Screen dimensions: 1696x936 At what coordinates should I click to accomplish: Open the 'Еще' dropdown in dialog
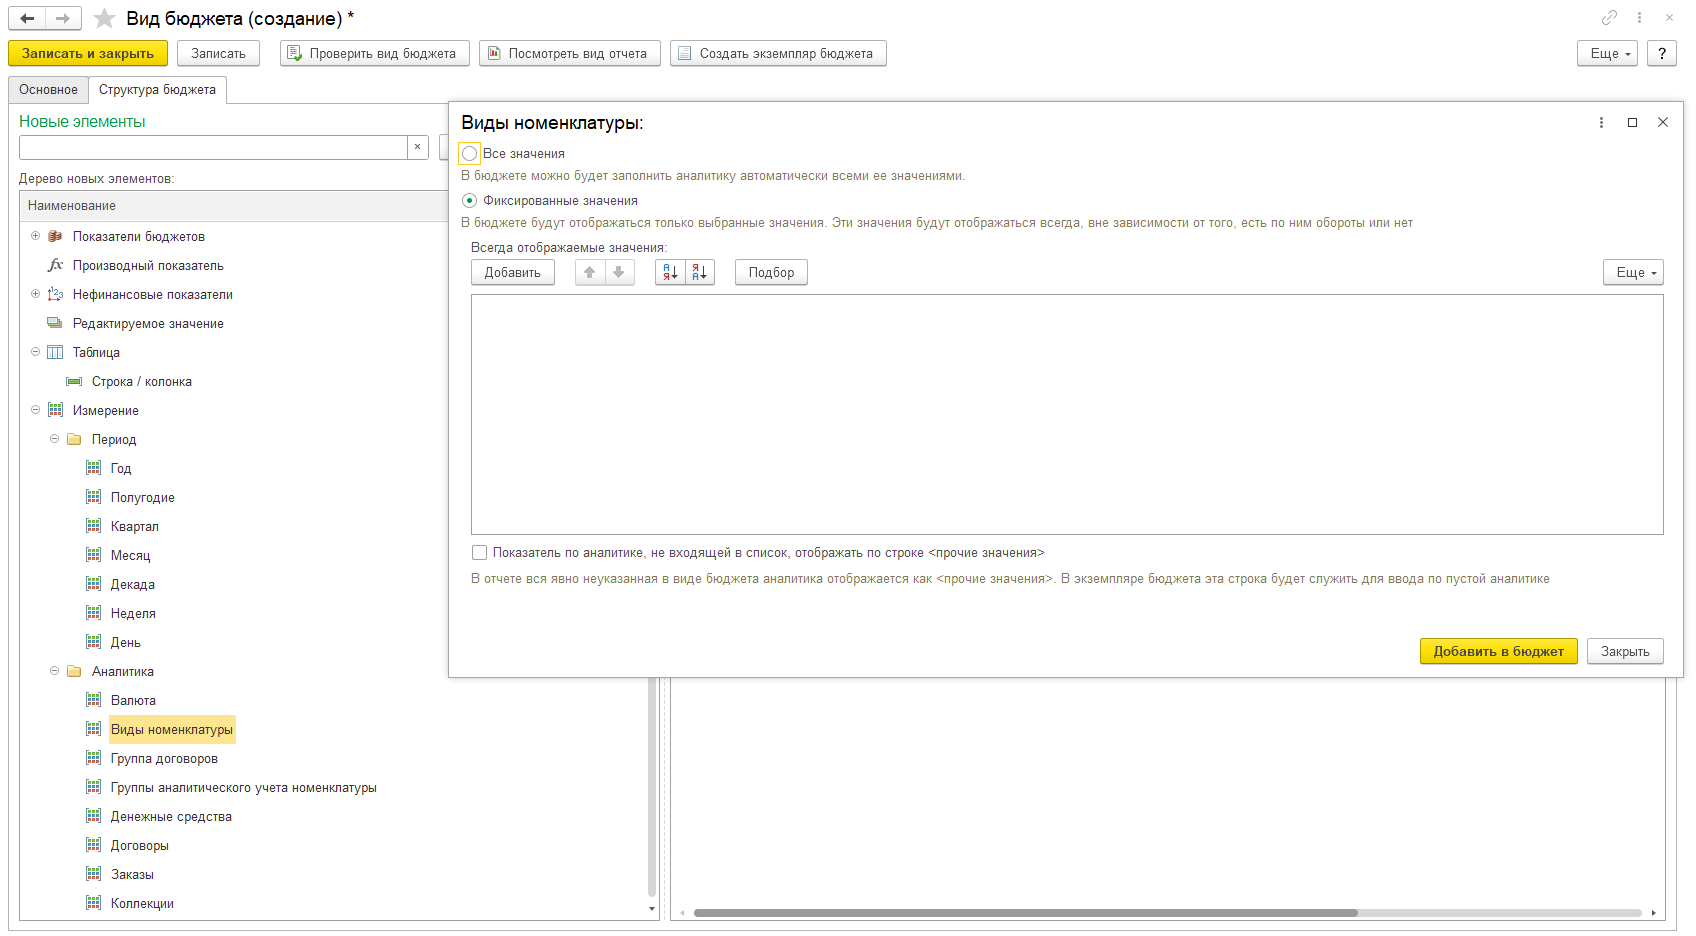pyautogui.click(x=1633, y=272)
